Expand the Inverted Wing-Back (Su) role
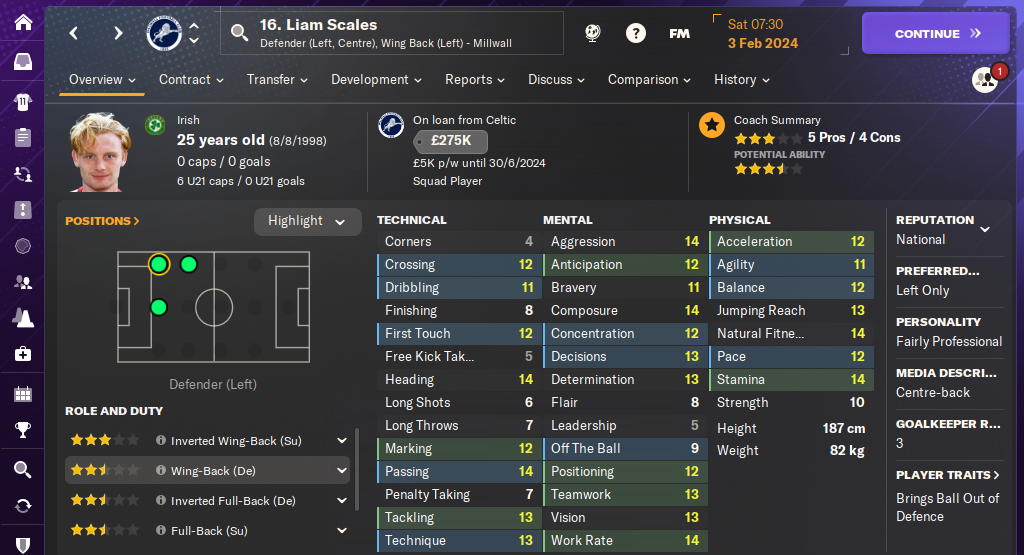 point(342,440)
